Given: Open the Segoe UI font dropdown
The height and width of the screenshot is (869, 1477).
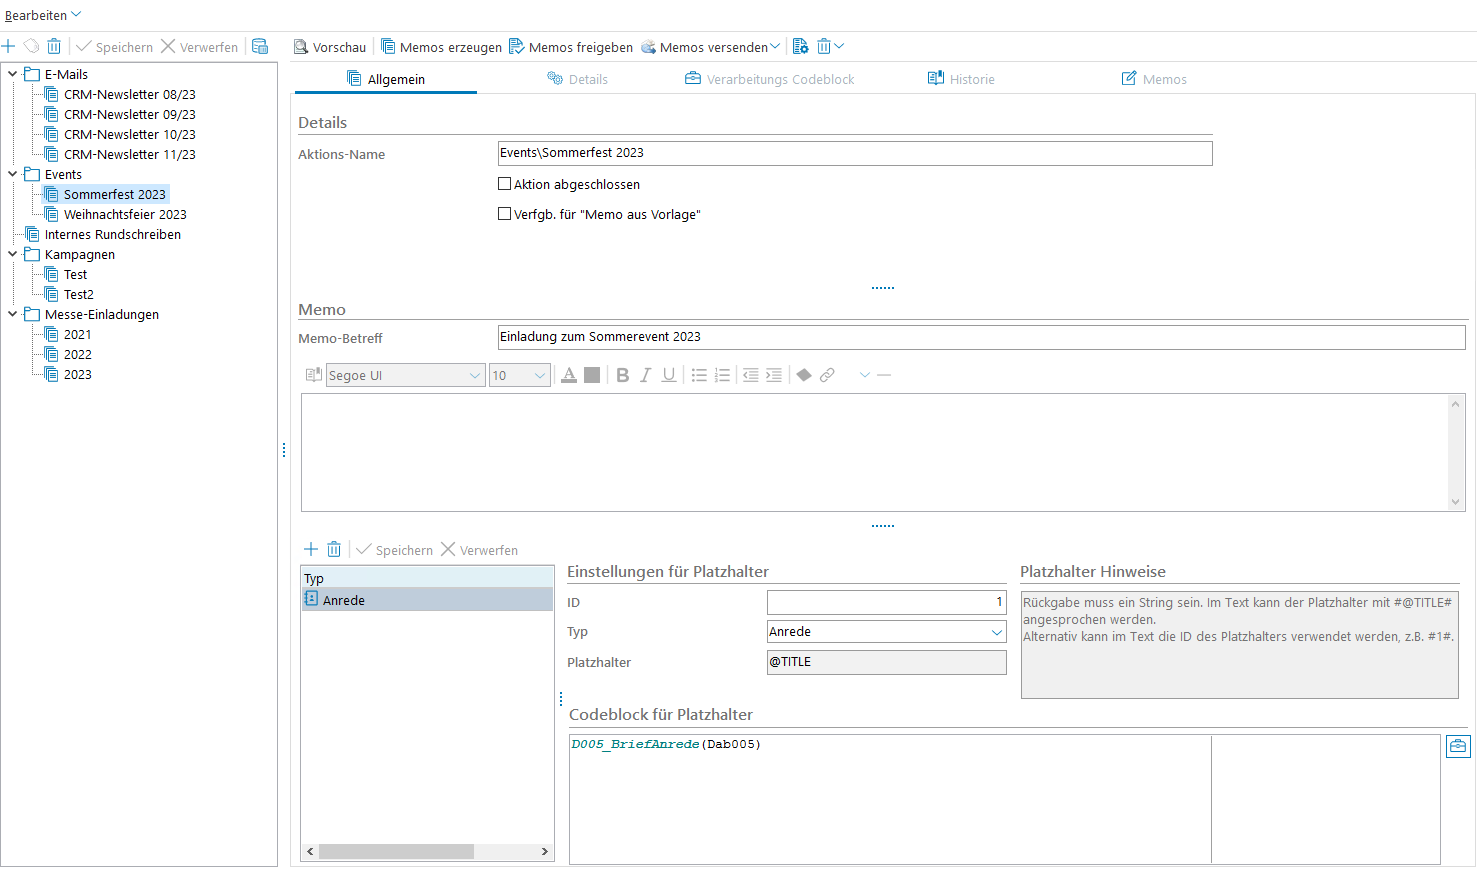Looking at the screenshot, I should point(475,376).
